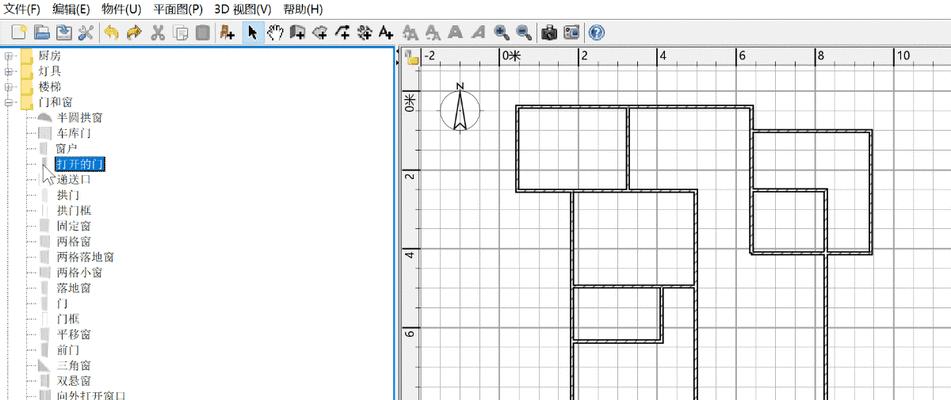Image resolution: width=951 pixels, height=400 pixels.
Task: Select the 门和窗 category folder
Action: click(55, 102)
